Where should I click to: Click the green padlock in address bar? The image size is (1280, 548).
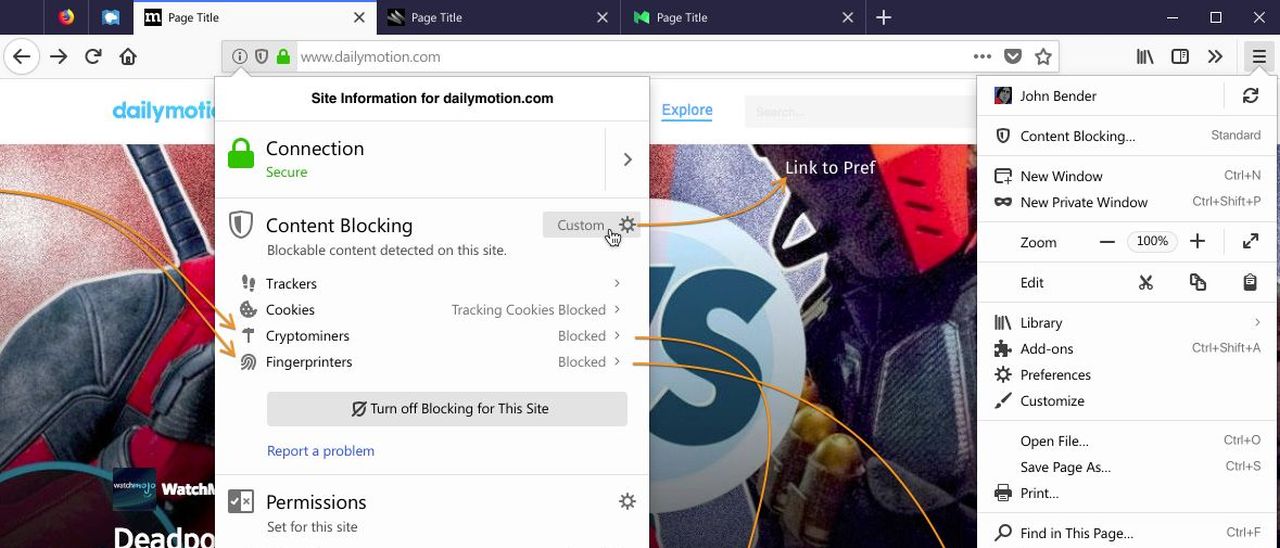[283, 57]
